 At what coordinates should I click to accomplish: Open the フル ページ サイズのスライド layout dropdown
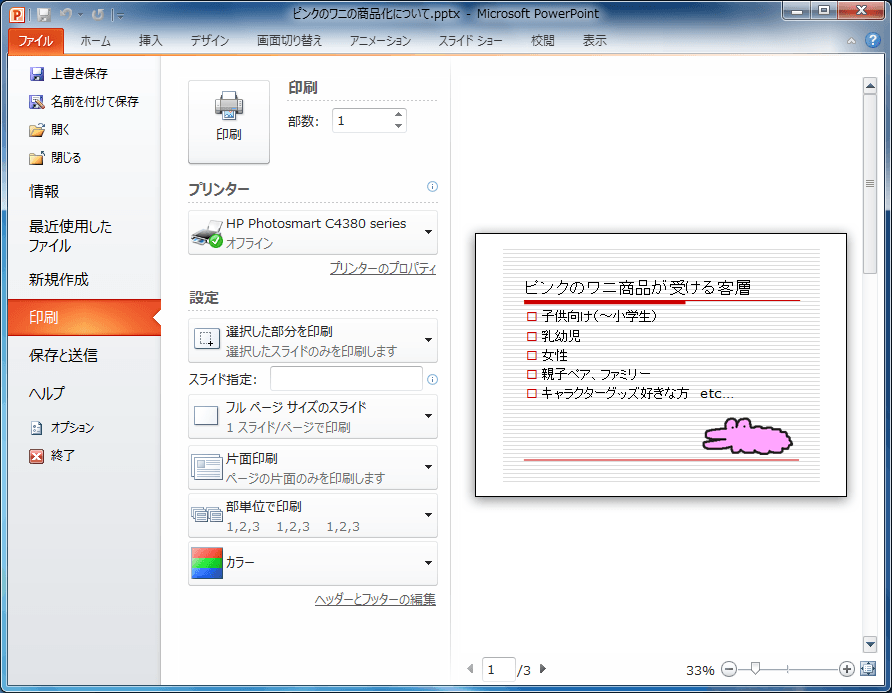[313, 416]
